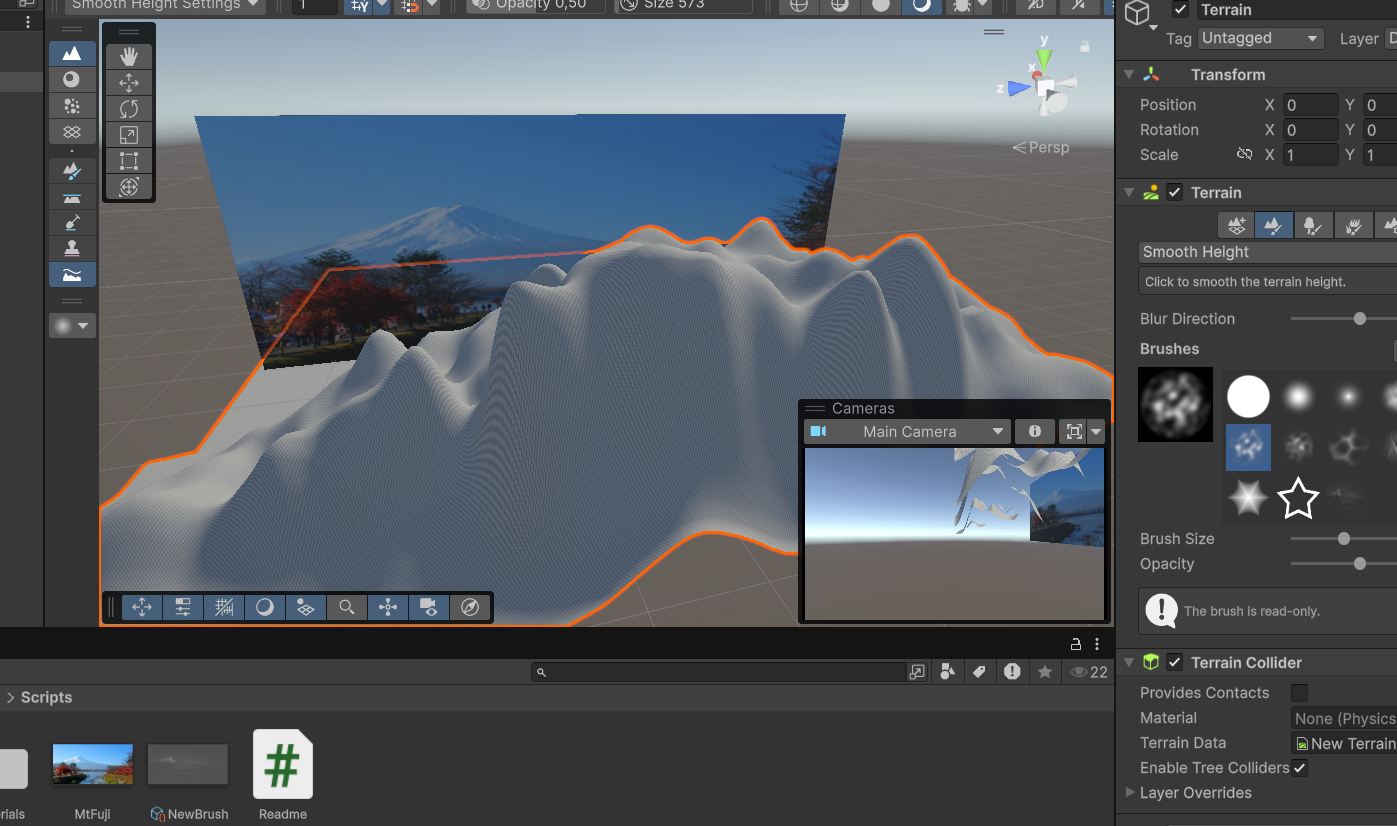Click the scene search magnifier overlay icon
The width and height of the screenshot is (1397, 826).
coord(346,607)
